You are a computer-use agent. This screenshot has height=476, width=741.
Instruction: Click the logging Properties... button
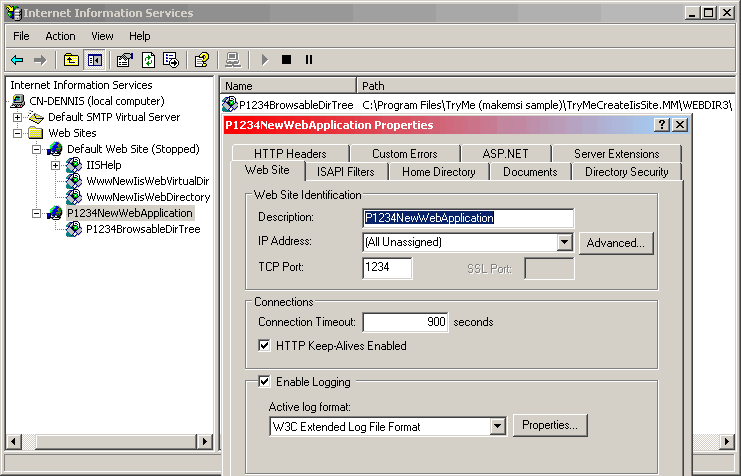(x=550, y=426)
